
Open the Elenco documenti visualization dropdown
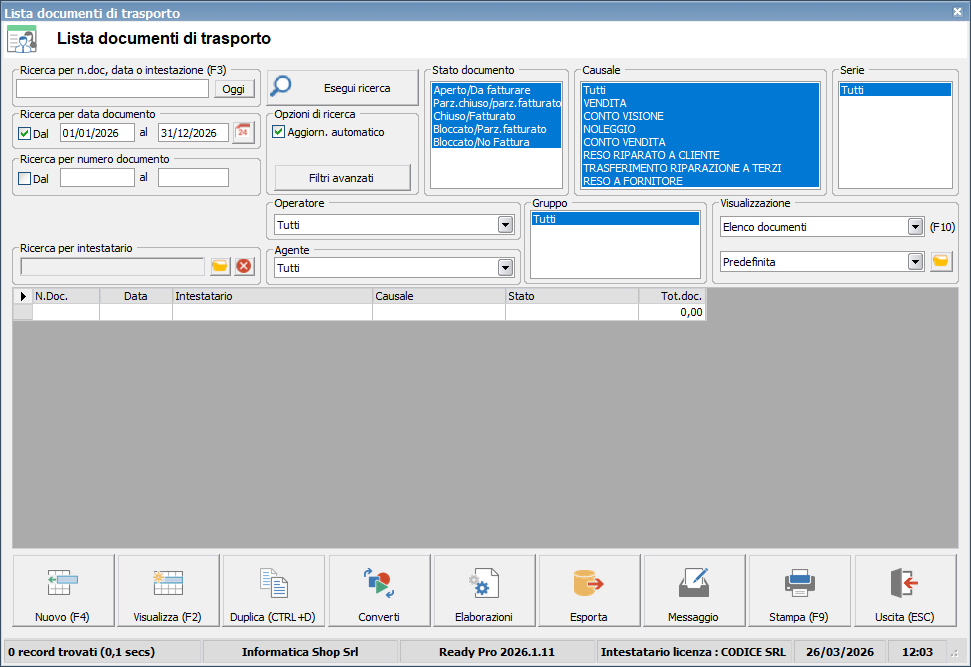[x=915, y=227]
